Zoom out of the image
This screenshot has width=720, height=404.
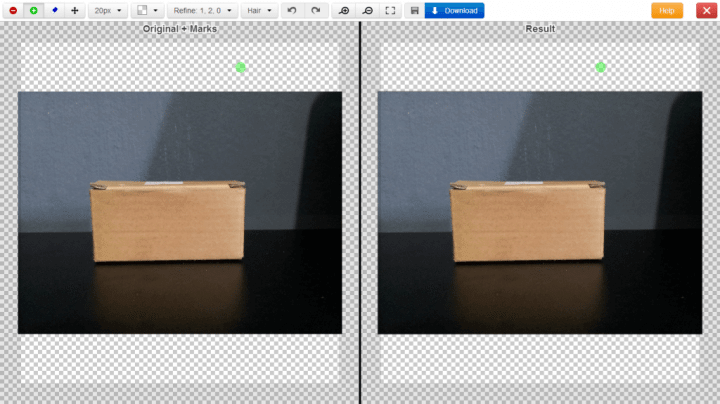(x=367, y=10)
